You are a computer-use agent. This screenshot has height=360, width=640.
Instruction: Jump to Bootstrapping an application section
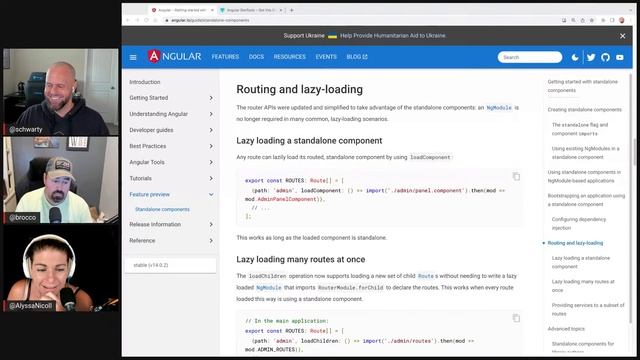pyautogui.click(x=586, y=200)
